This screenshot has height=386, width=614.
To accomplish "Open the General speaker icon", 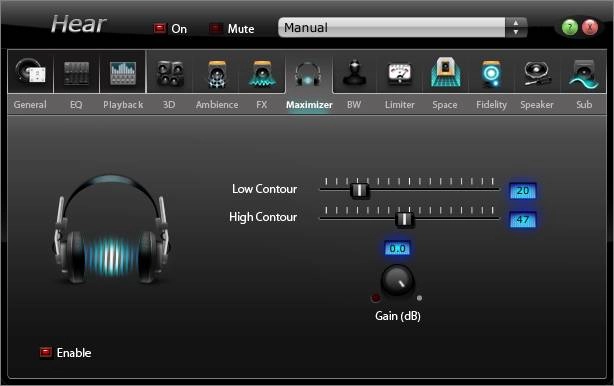I will coord(30,72).
